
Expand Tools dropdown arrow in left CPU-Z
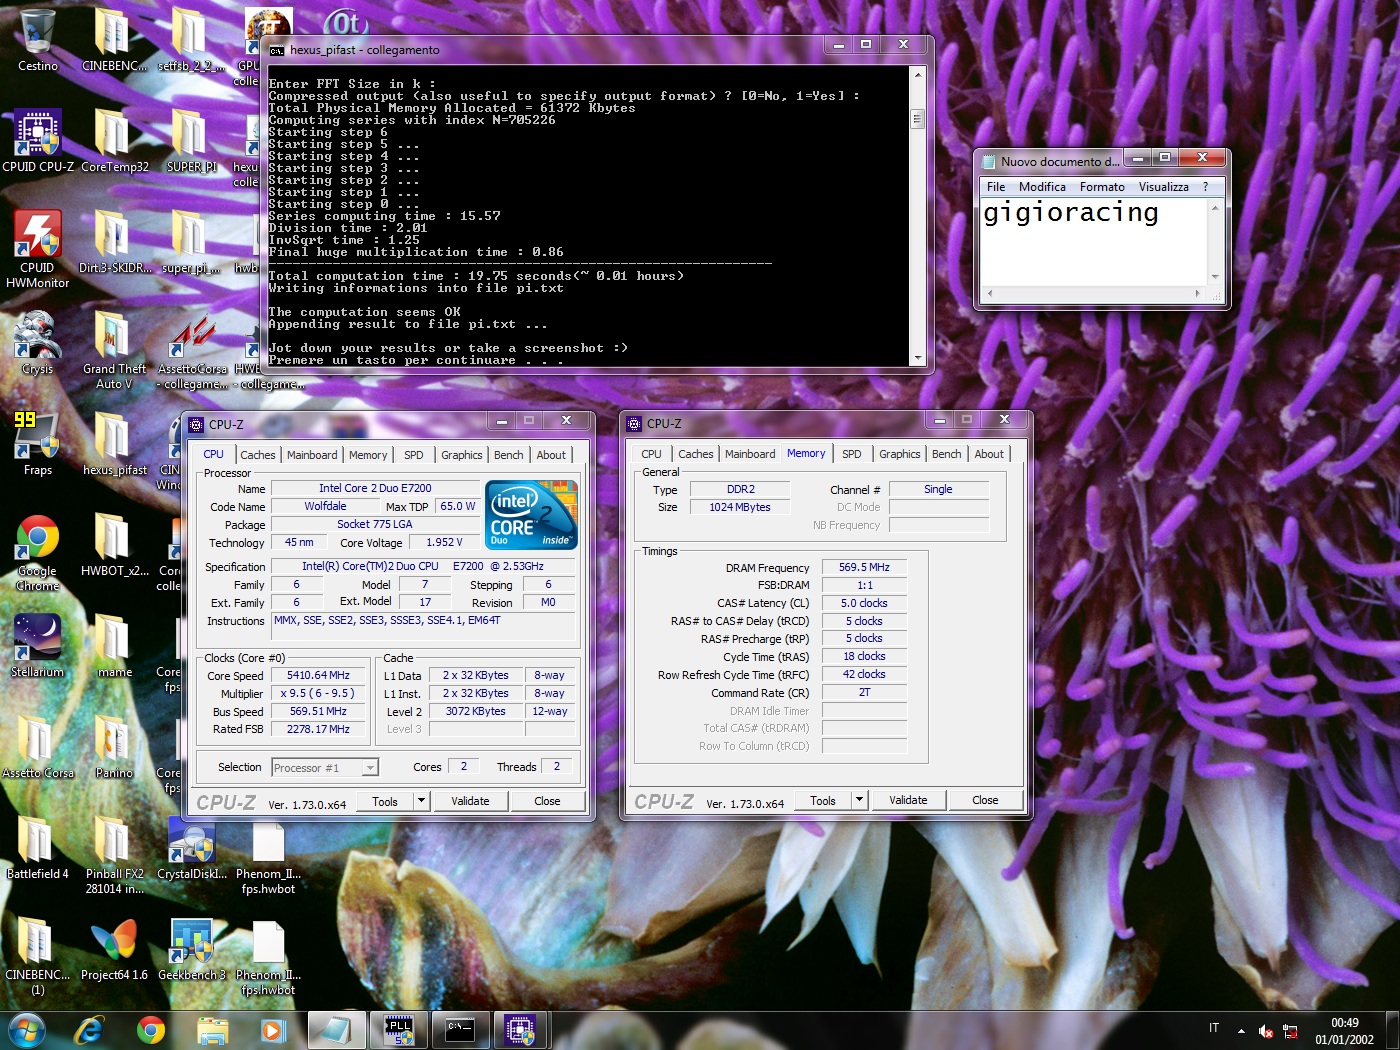pyautogui.click(x=421, y=801)
